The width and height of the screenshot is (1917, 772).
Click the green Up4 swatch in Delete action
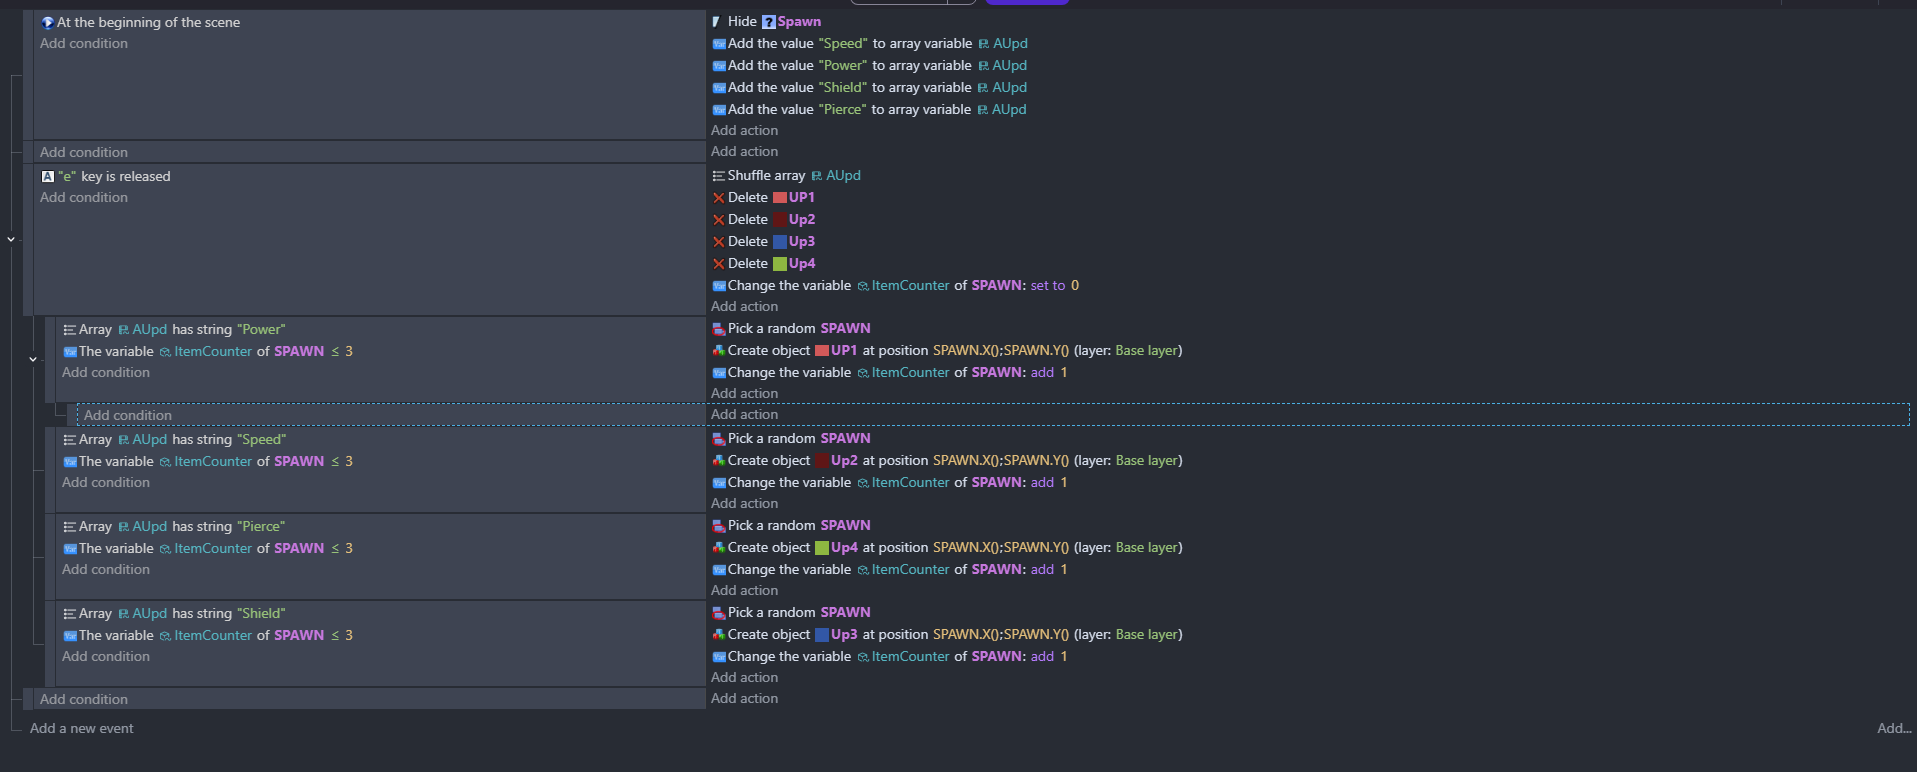click(780, 264)
